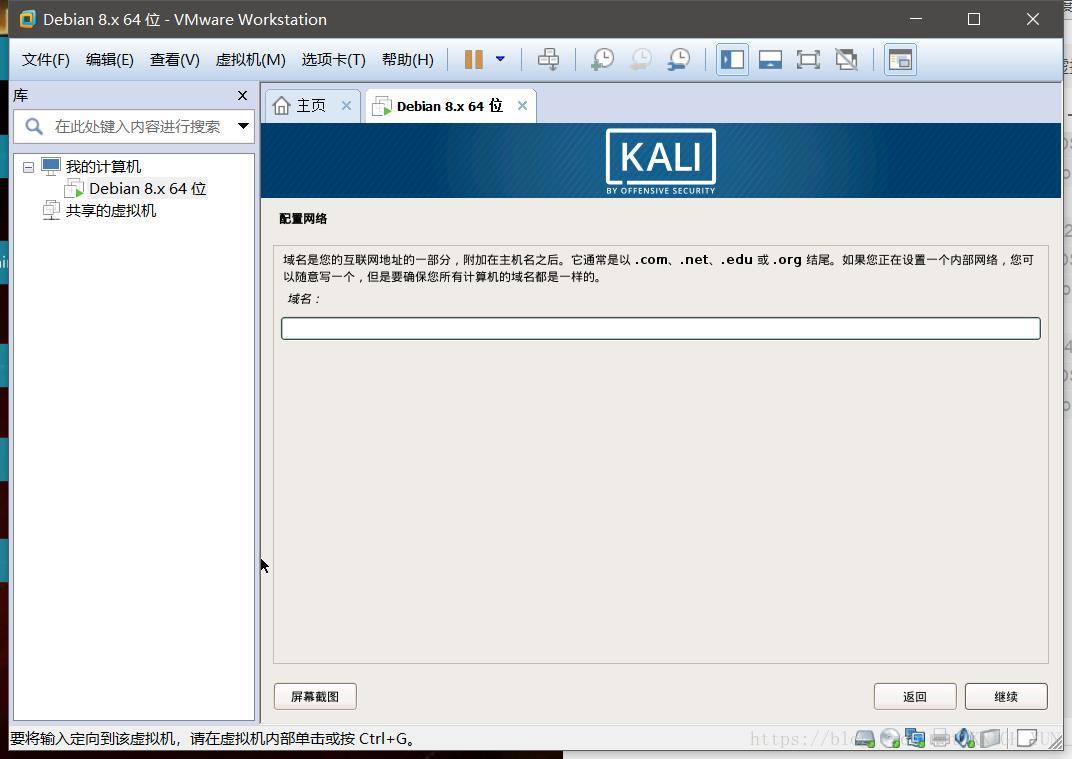Open the snapshot manager
The width and height of the screenshot is (1072, 759).
(x=679, y=59)
